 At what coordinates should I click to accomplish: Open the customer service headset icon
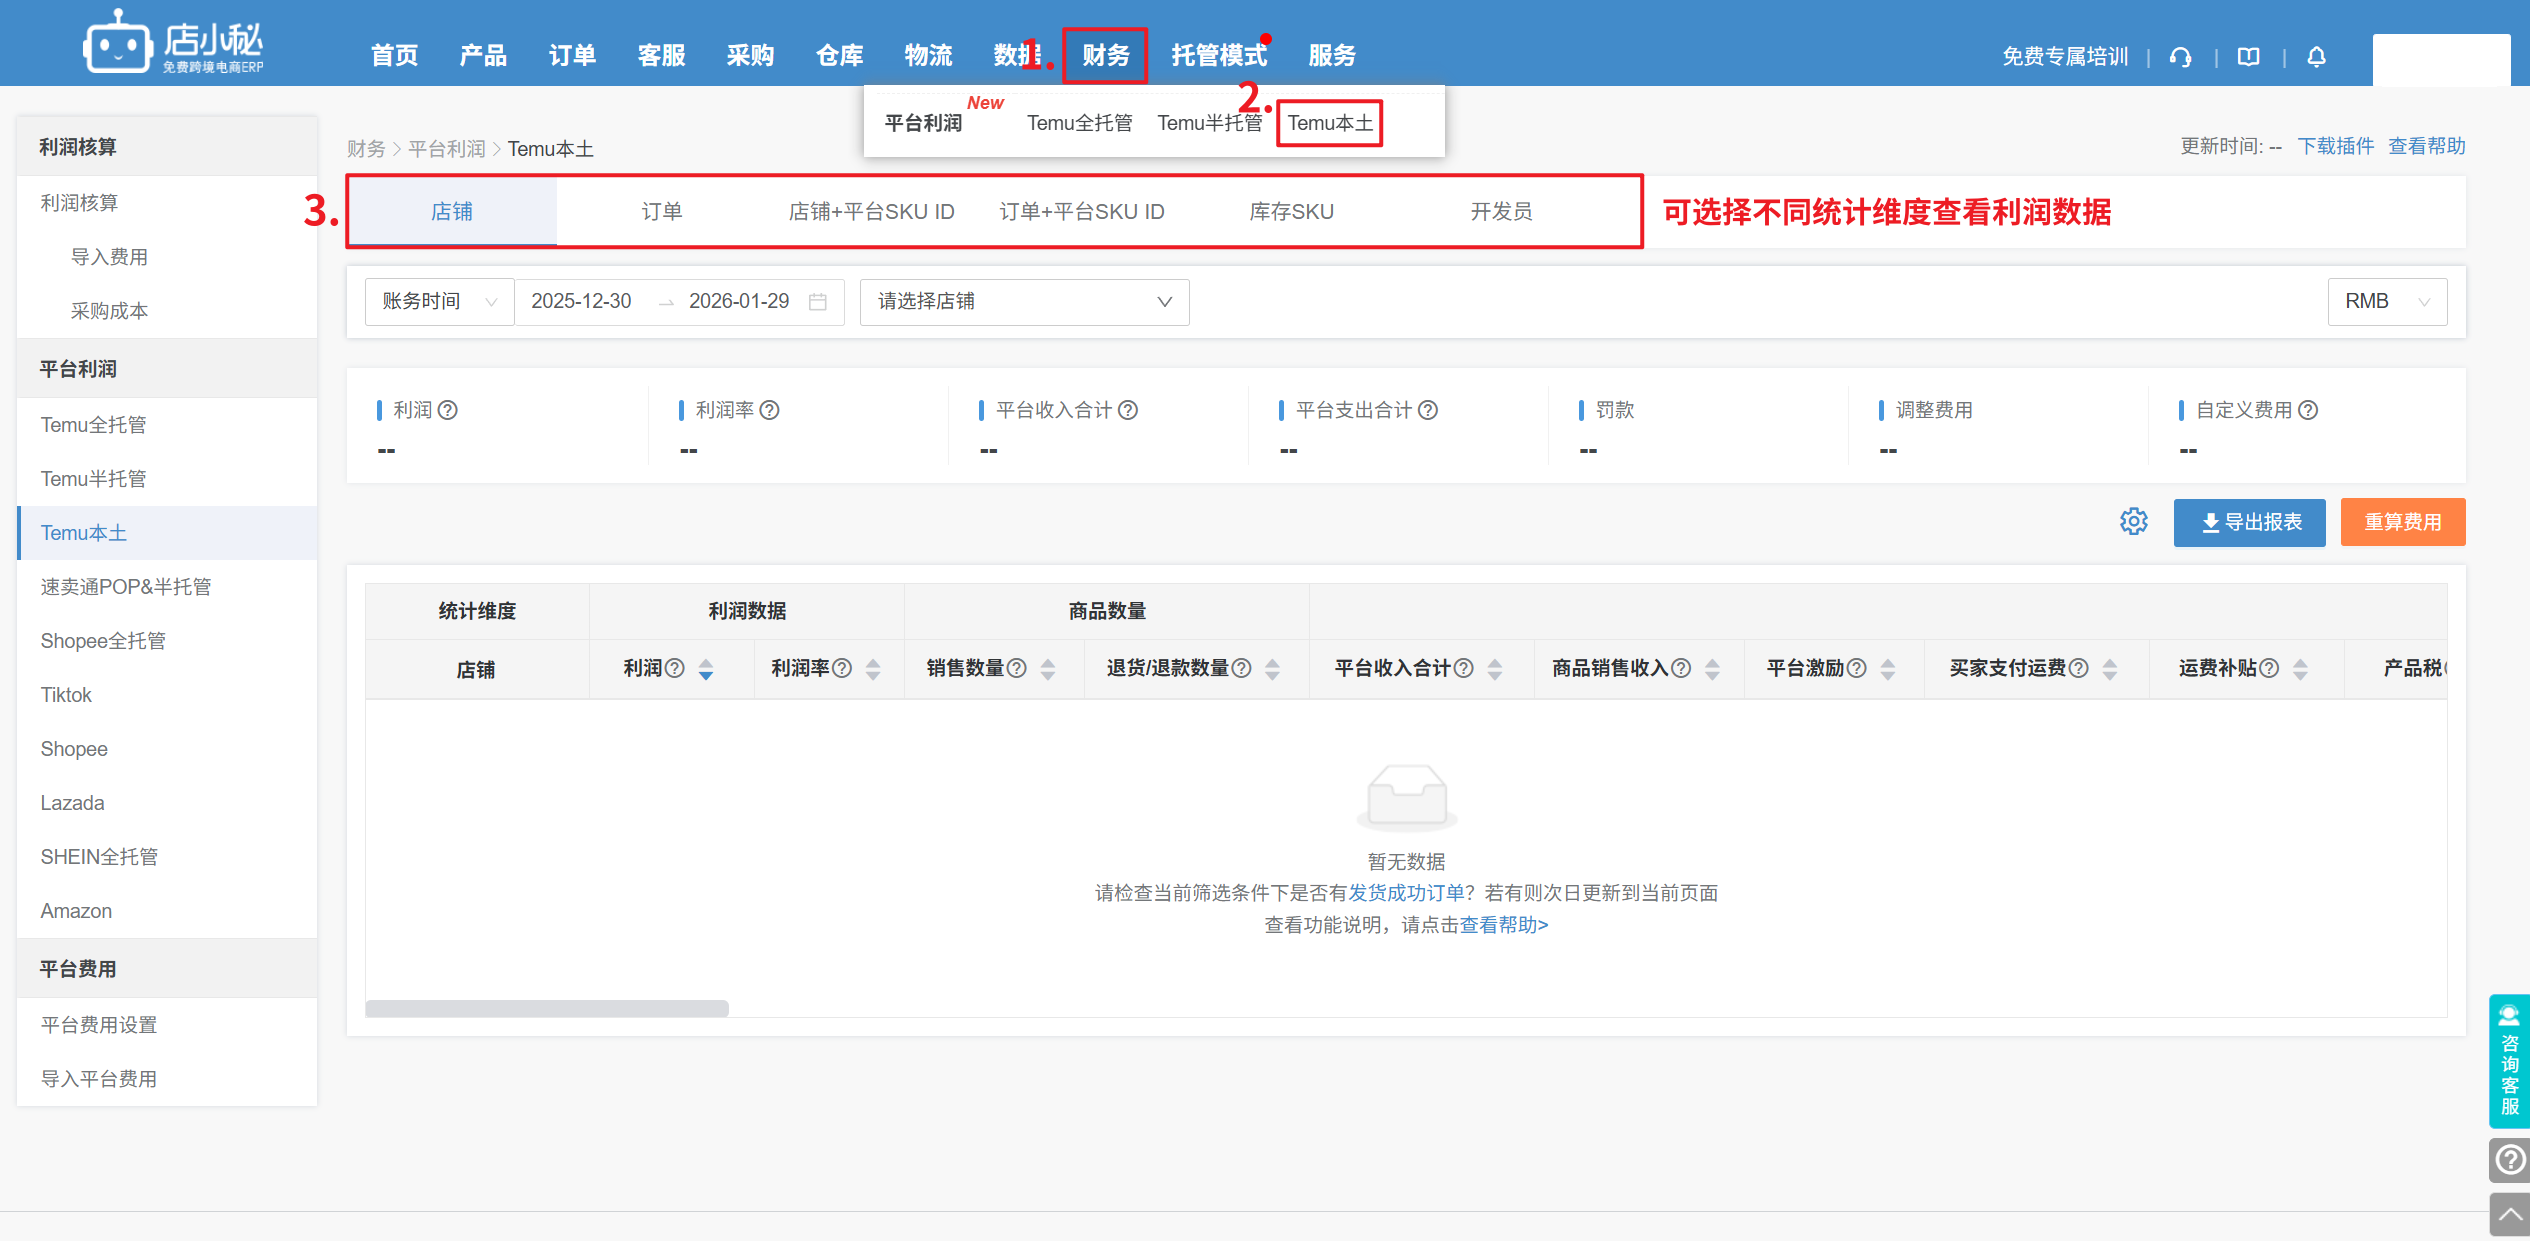(2181, 57)
